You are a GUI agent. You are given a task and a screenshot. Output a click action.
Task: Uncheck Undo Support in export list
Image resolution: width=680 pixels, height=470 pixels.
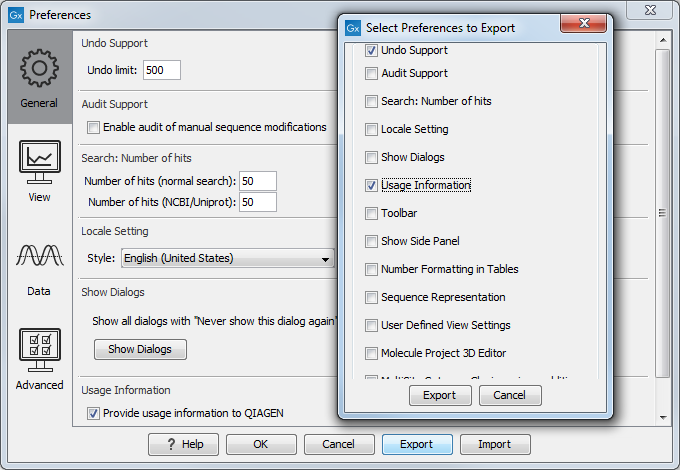tap(372, 50)
